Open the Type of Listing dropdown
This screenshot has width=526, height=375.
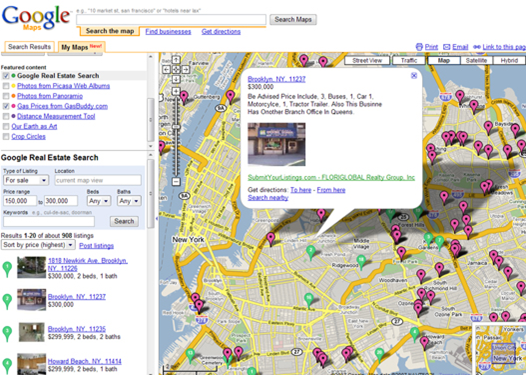(26, 180)
